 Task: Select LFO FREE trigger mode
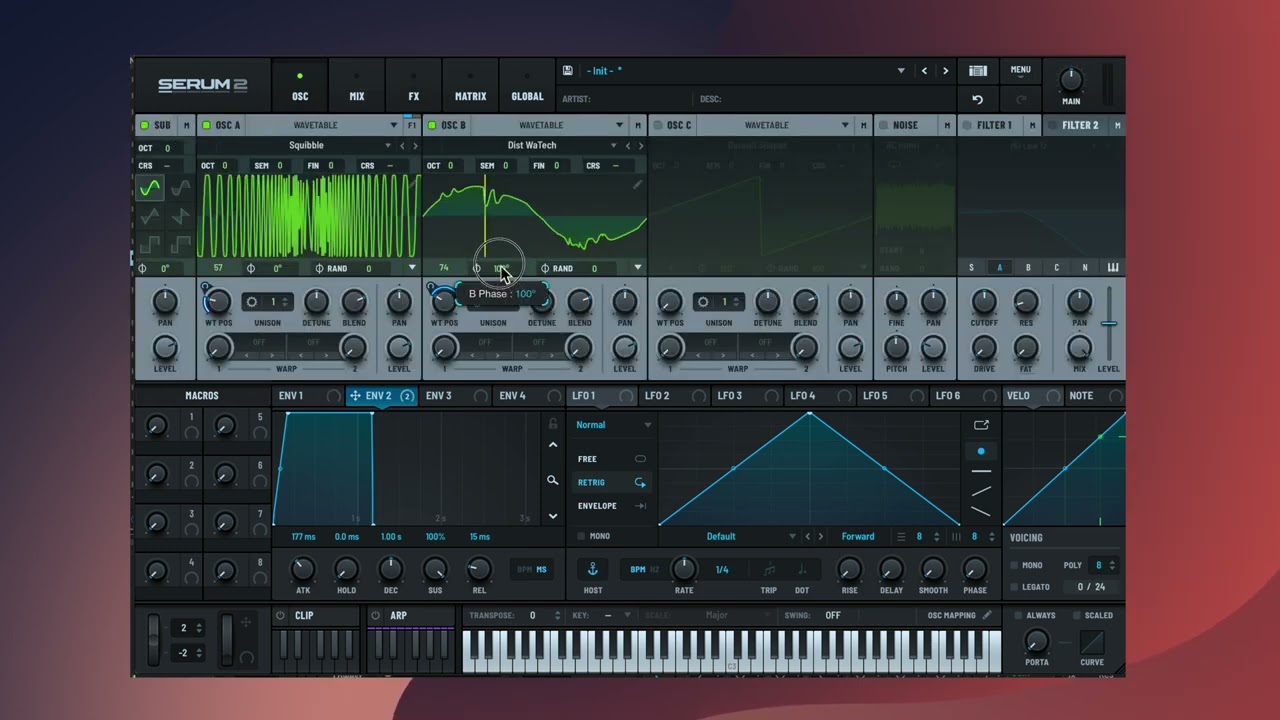[x=611, y=459]
